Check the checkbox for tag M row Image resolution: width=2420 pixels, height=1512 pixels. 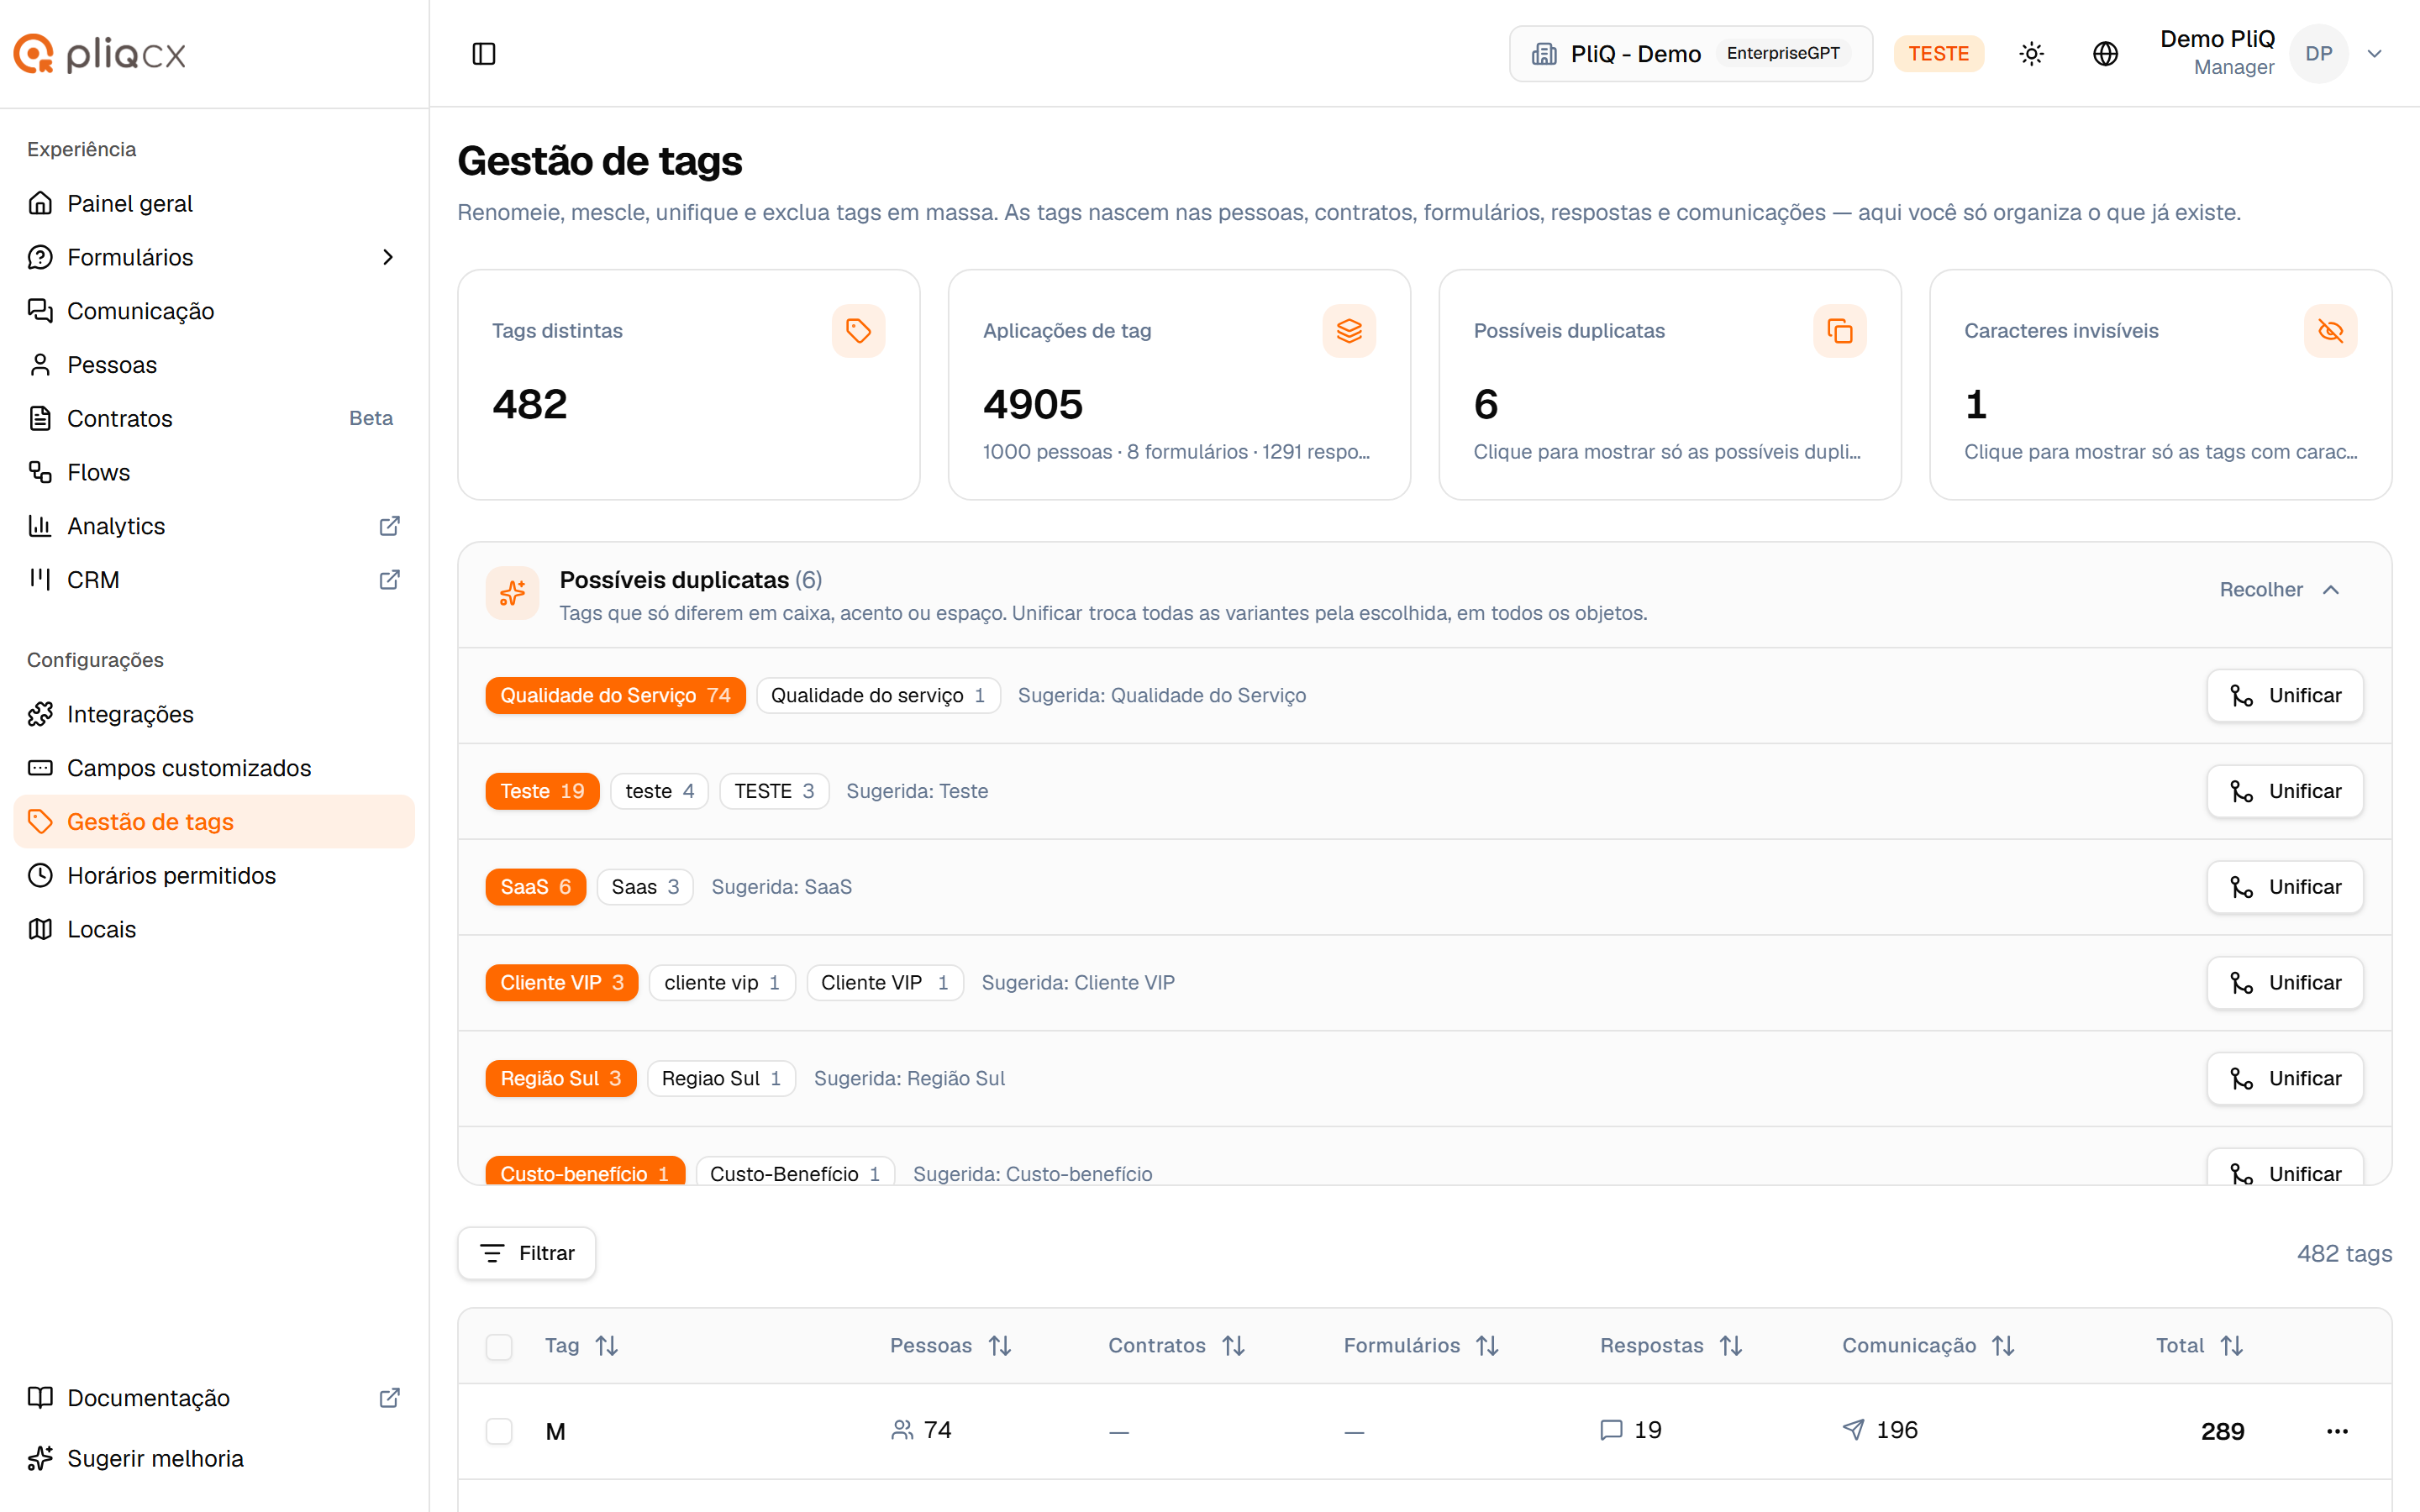[x=499, y=1431]
